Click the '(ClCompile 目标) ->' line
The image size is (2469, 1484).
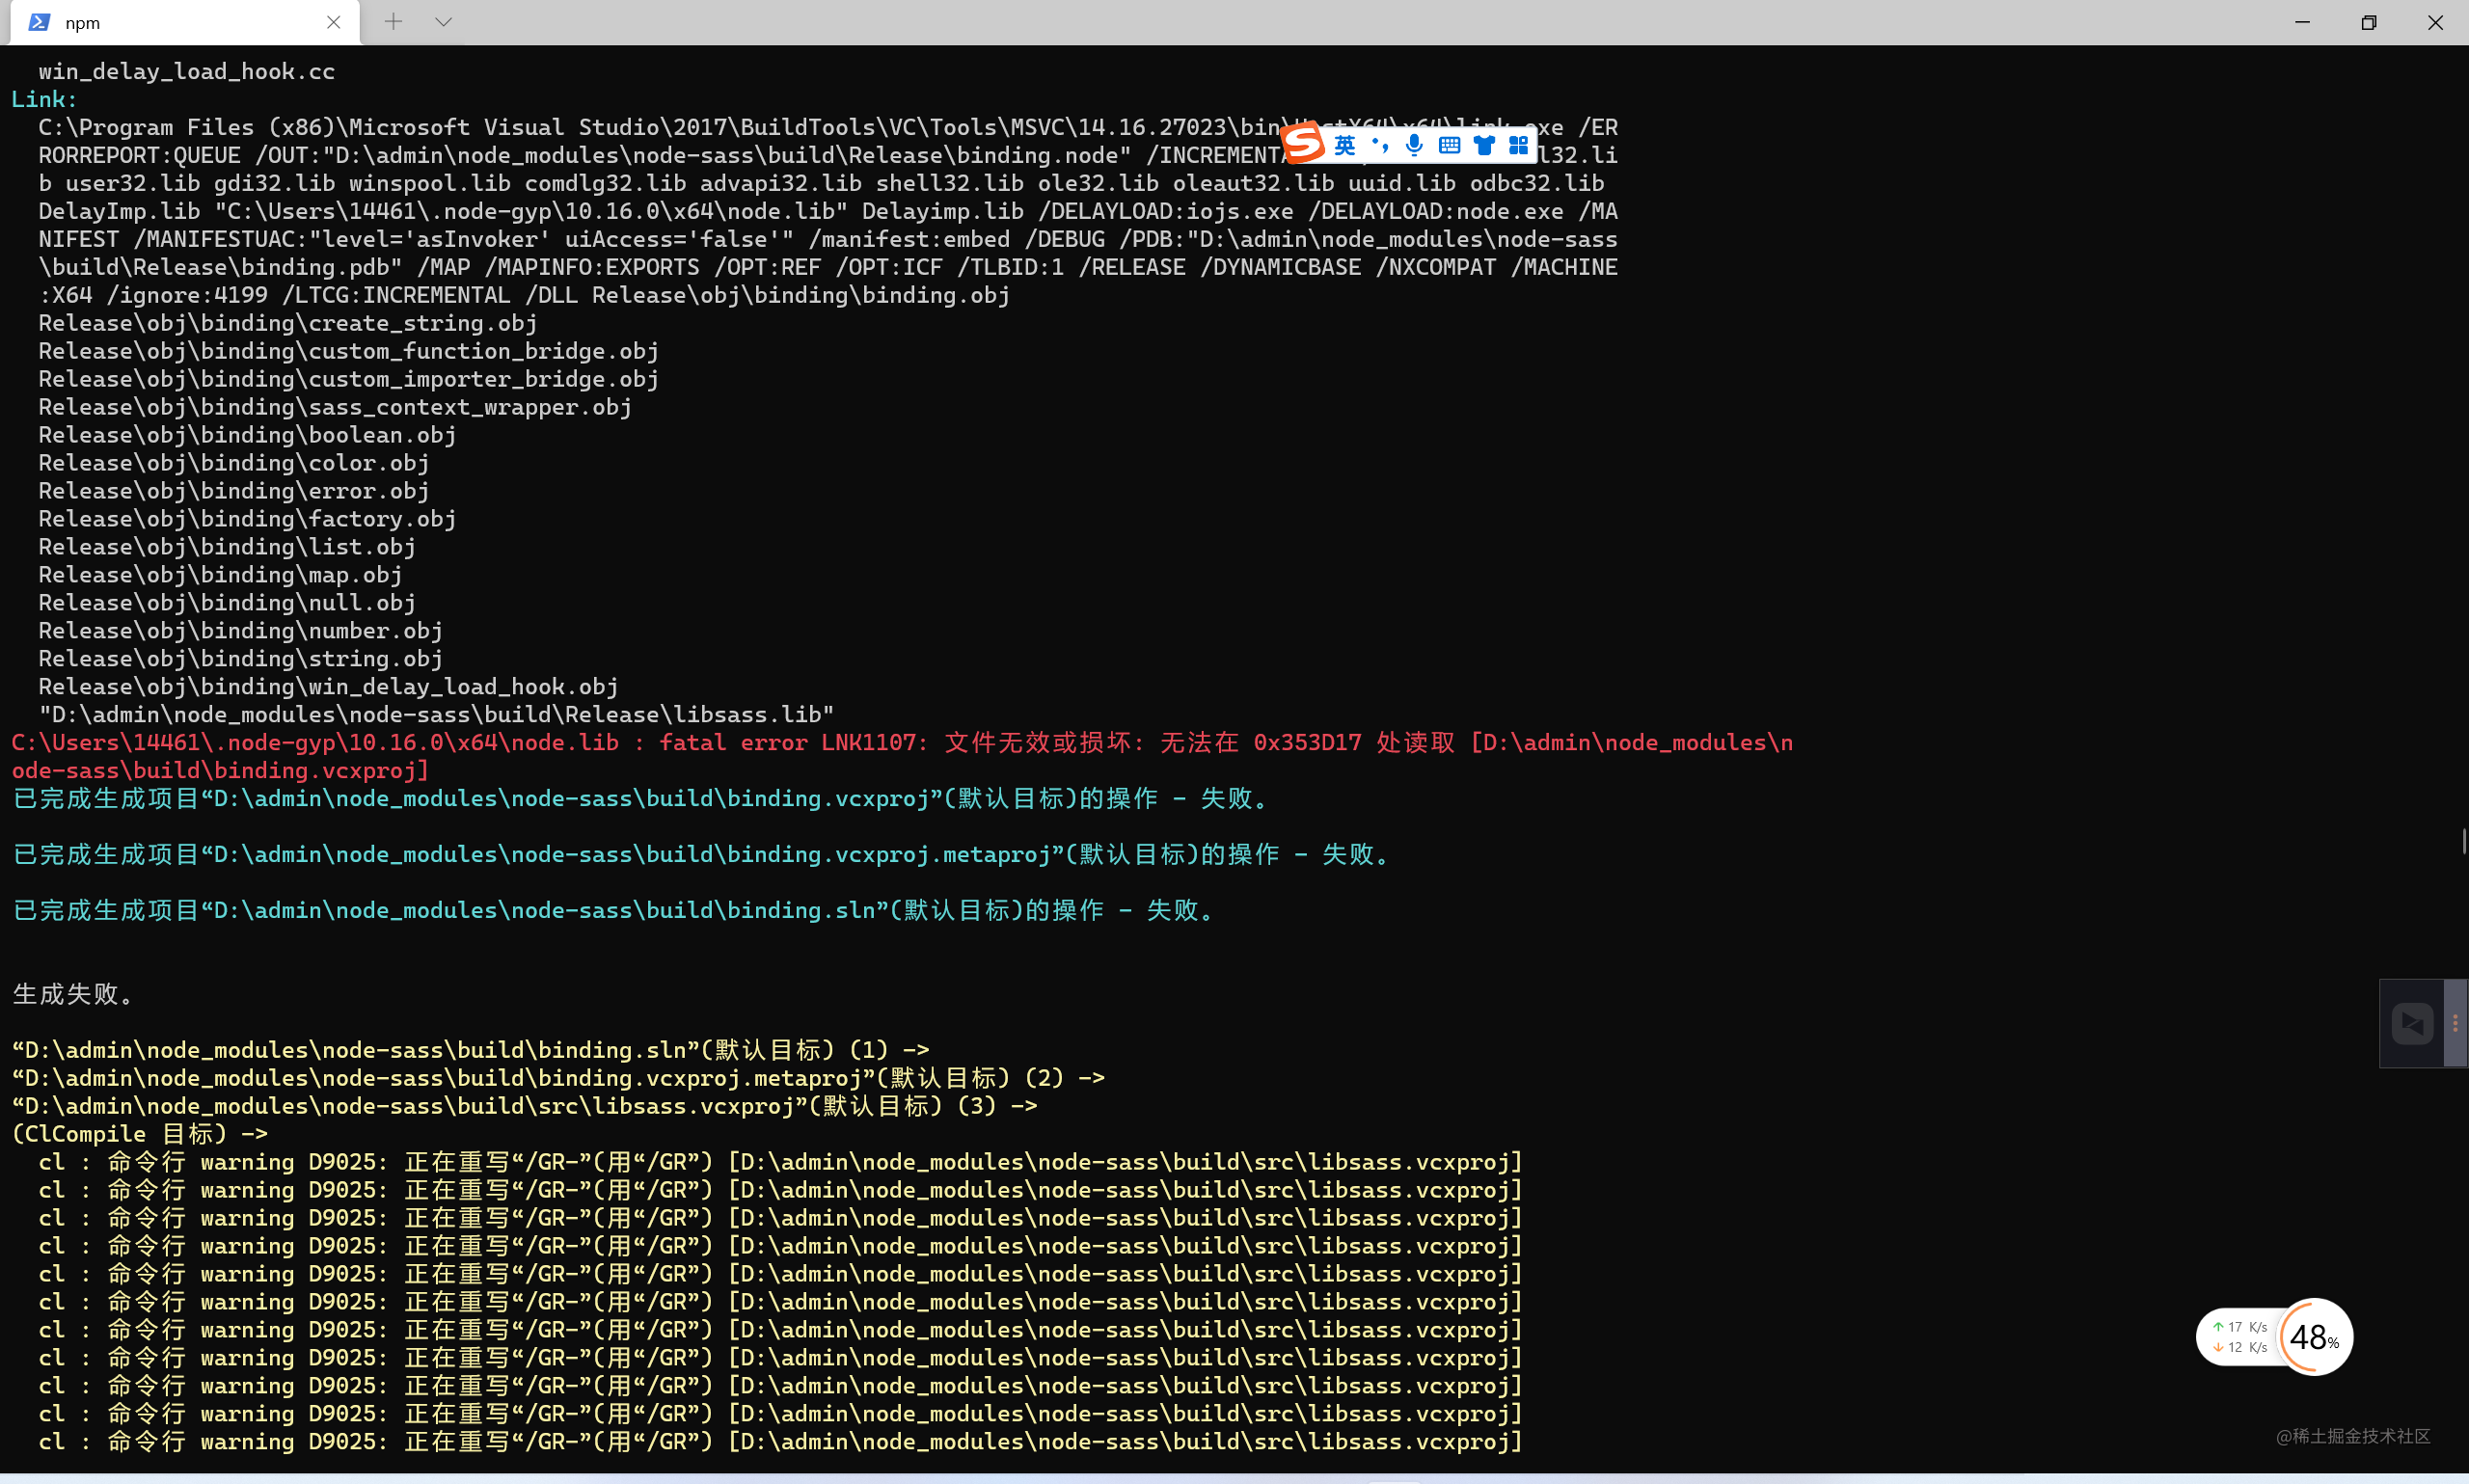click(140, 1134)
